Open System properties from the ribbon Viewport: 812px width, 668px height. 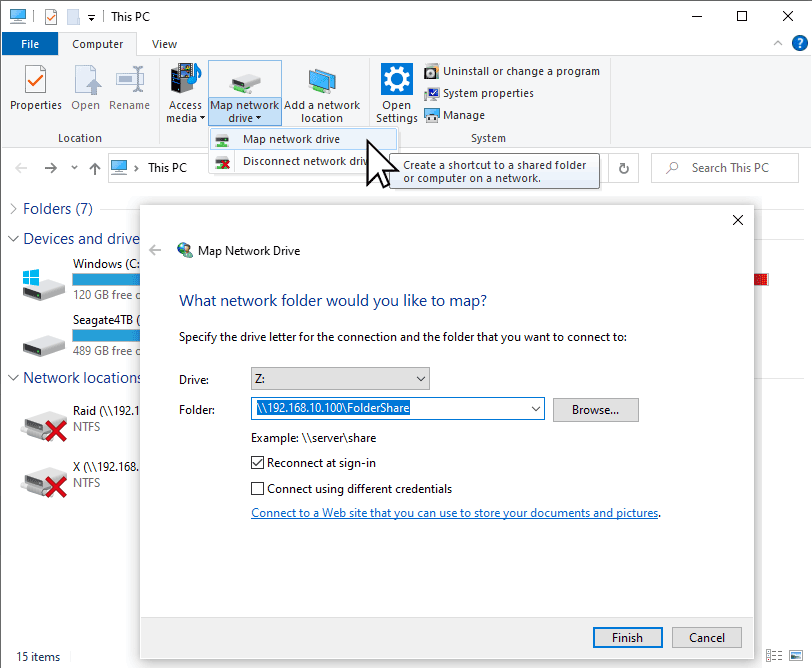click(479, 93)
